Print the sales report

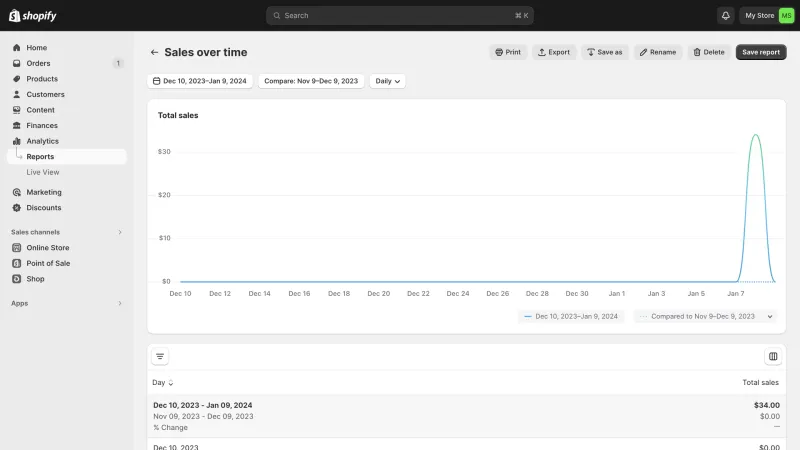508,52
